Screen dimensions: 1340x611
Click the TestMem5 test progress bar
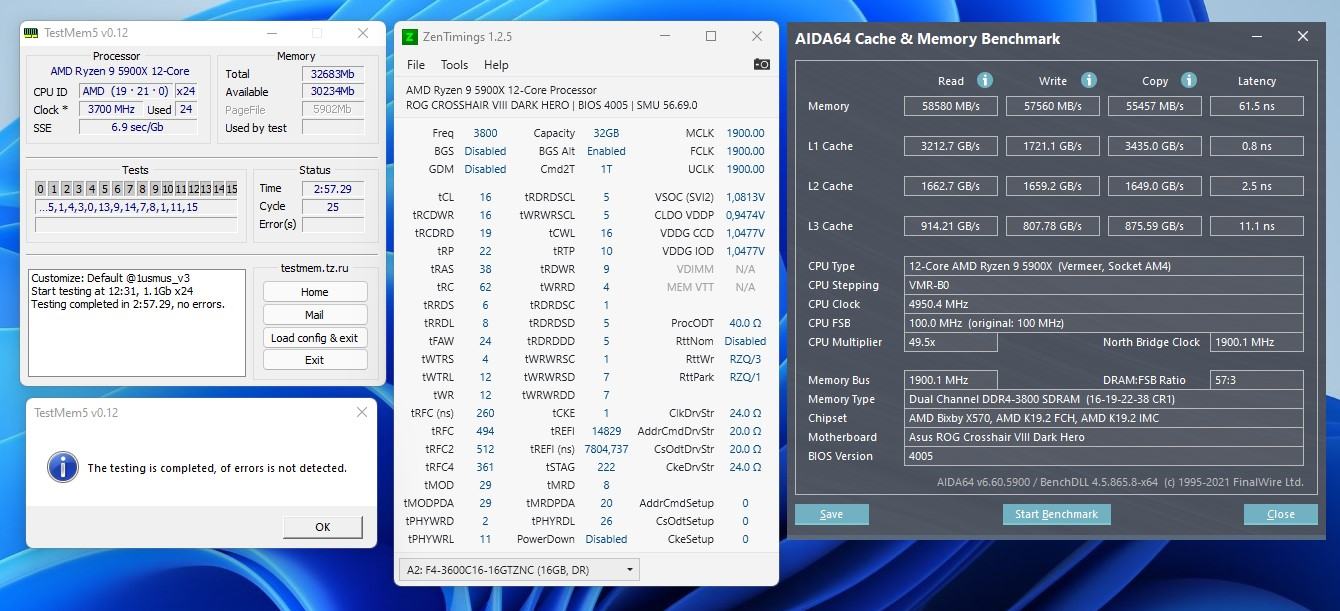click(136, 222)
